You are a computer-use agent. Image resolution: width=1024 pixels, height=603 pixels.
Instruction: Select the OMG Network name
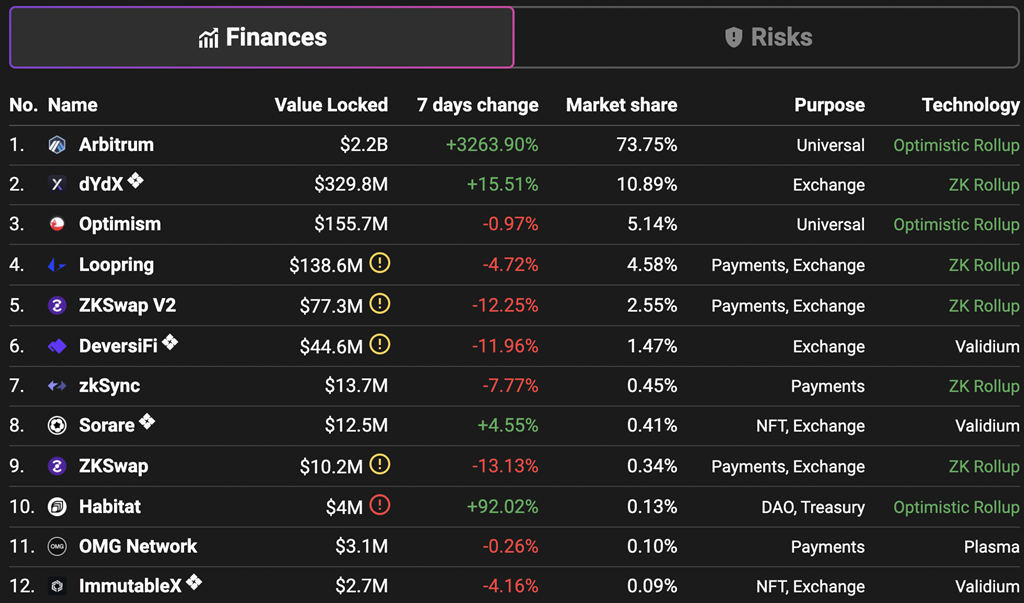pos(138,546)
